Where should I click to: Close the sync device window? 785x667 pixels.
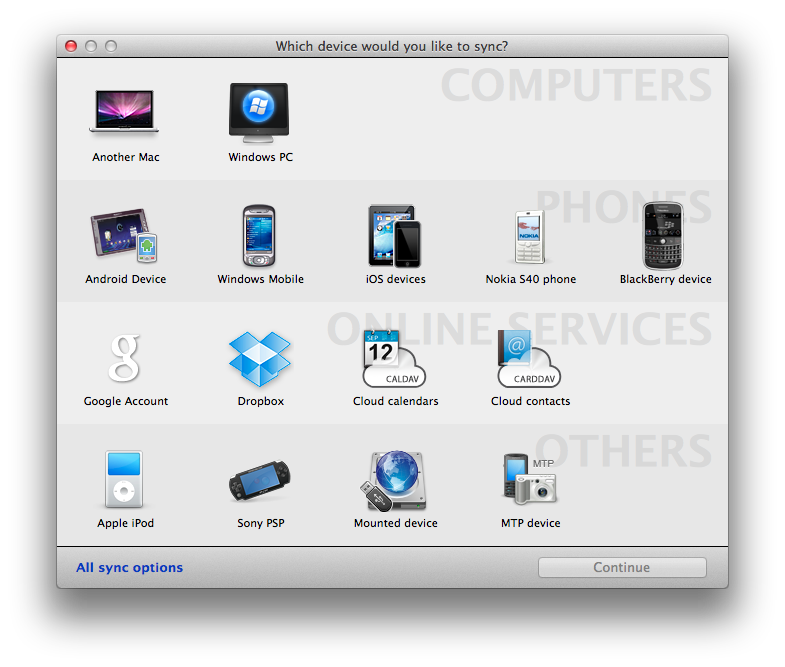coord(71,46)
